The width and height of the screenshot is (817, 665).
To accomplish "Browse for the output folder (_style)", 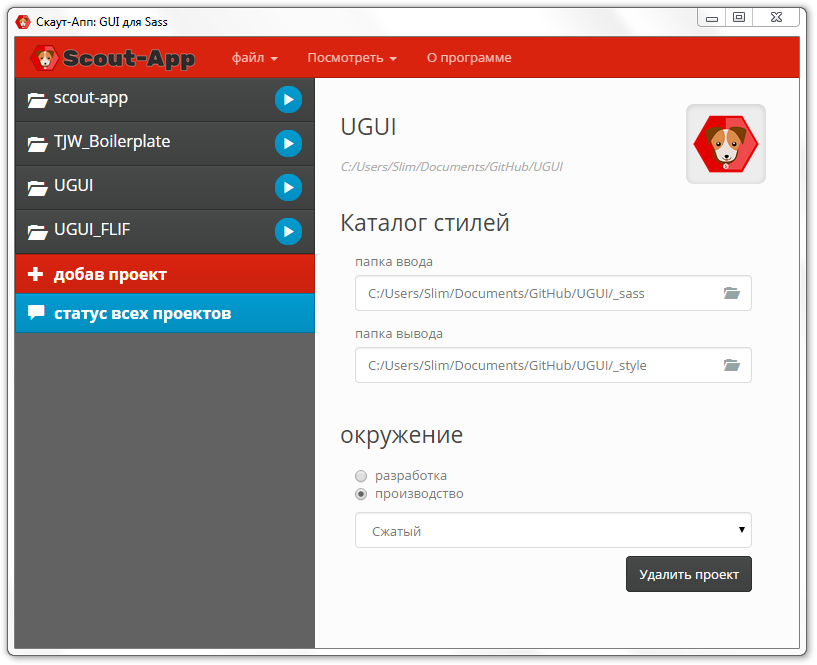I will (x=732, y=365).
